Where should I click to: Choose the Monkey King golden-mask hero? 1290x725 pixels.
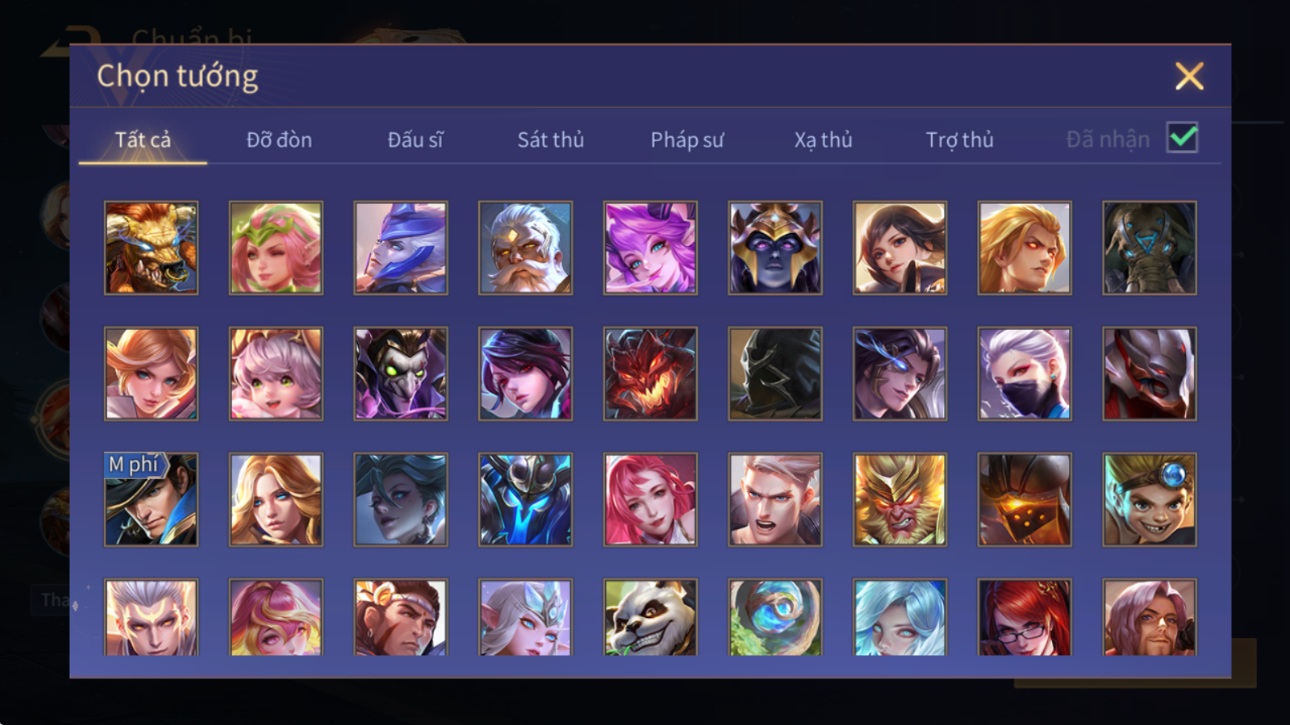pyautogui.click(x=899, y=499)
